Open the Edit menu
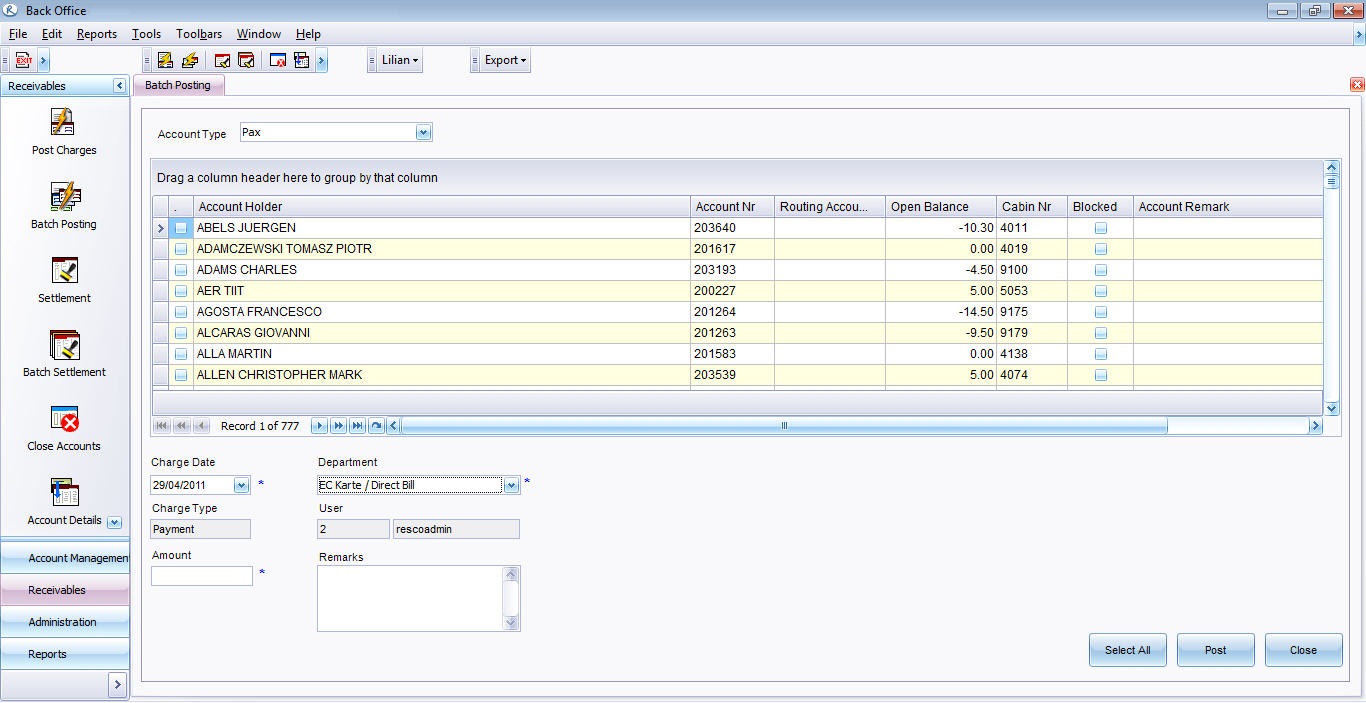The image size is (1366, 703). (x=52, y=34)
